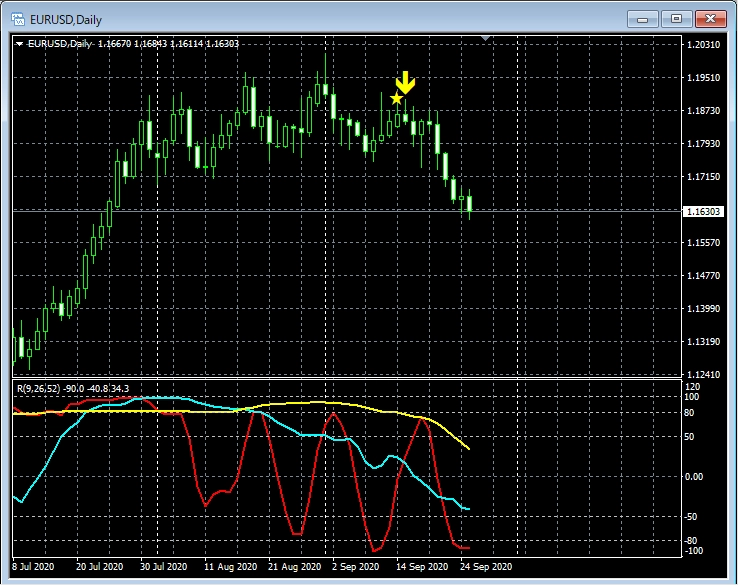Select the yellow indicator line
The width and height of the screenshot is (739, 586).
300,403
